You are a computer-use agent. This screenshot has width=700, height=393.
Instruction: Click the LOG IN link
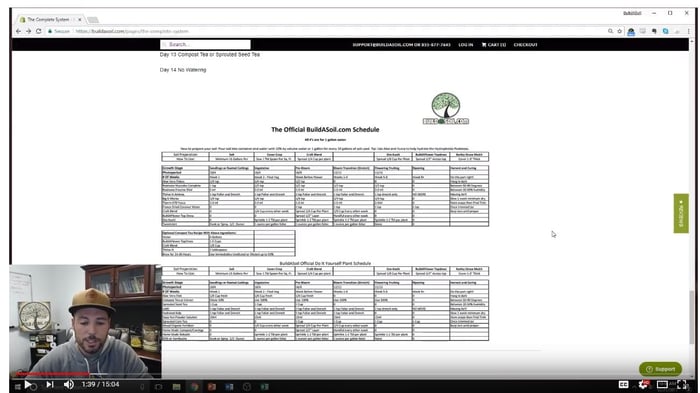(466, 45)
